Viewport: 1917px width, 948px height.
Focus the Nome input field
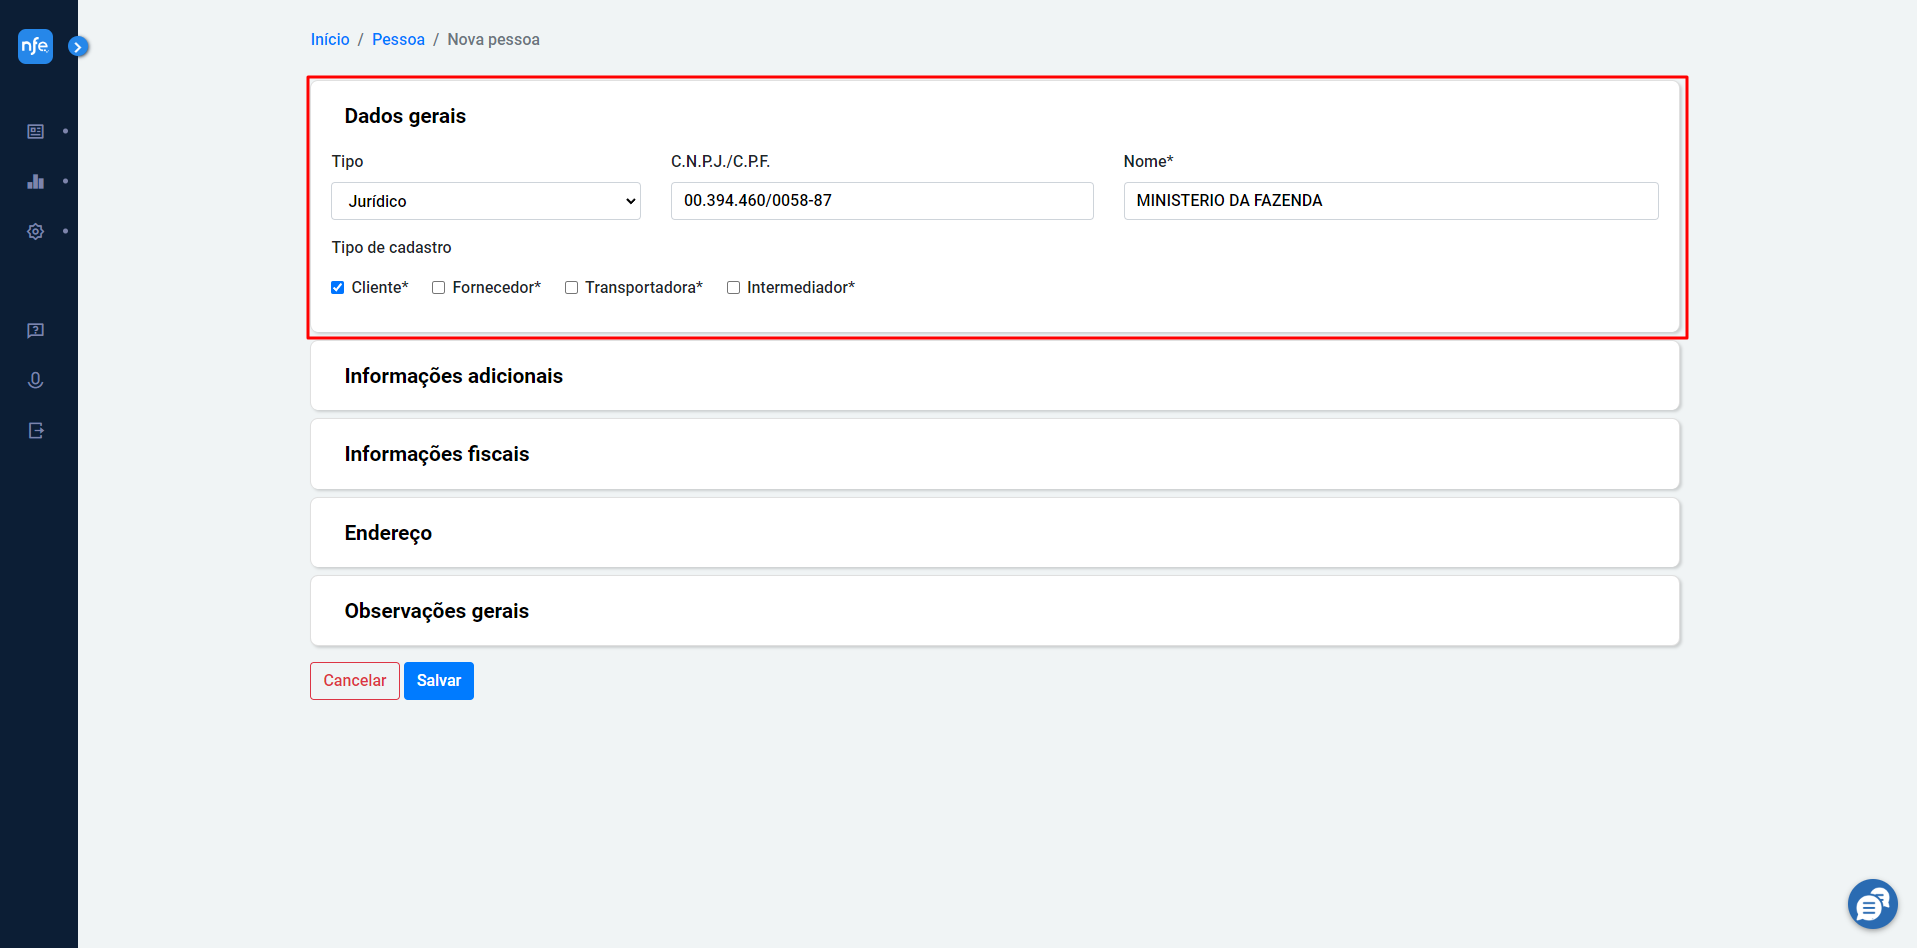1391,201
